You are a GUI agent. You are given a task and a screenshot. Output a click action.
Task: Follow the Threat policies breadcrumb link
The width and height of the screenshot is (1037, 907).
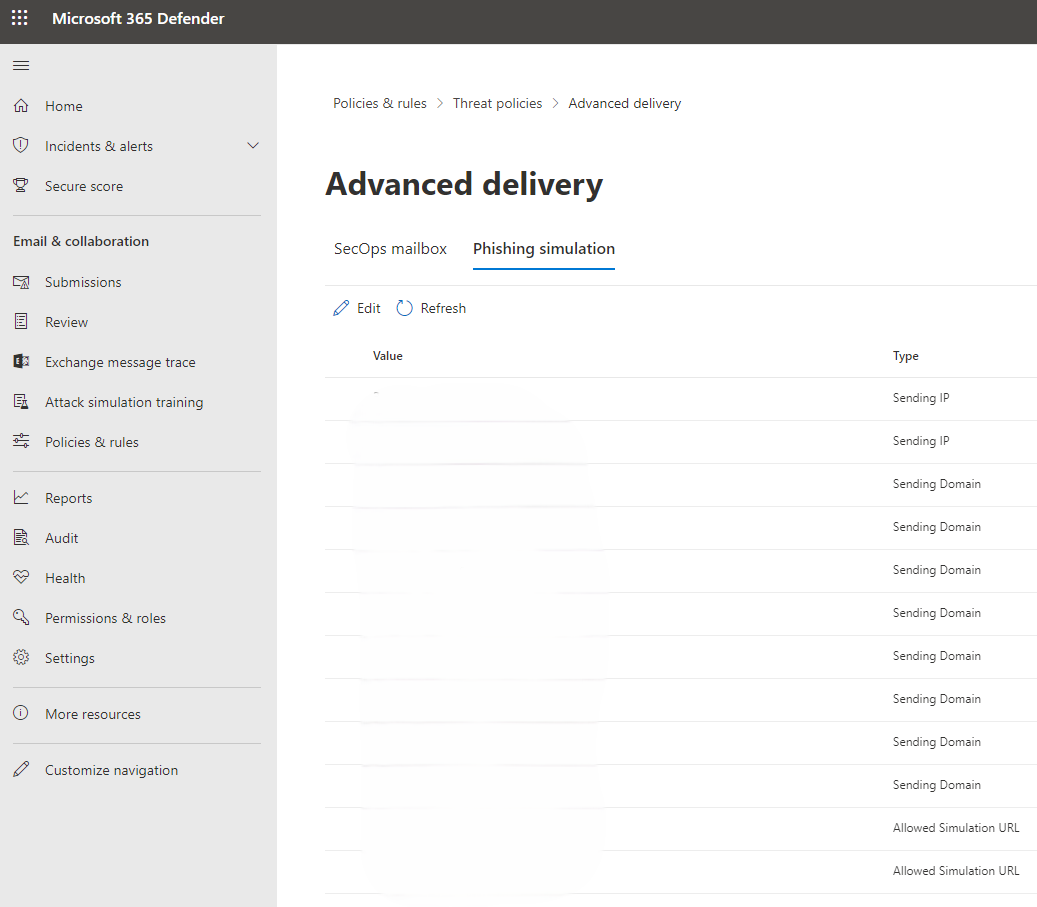click(497, 103)
